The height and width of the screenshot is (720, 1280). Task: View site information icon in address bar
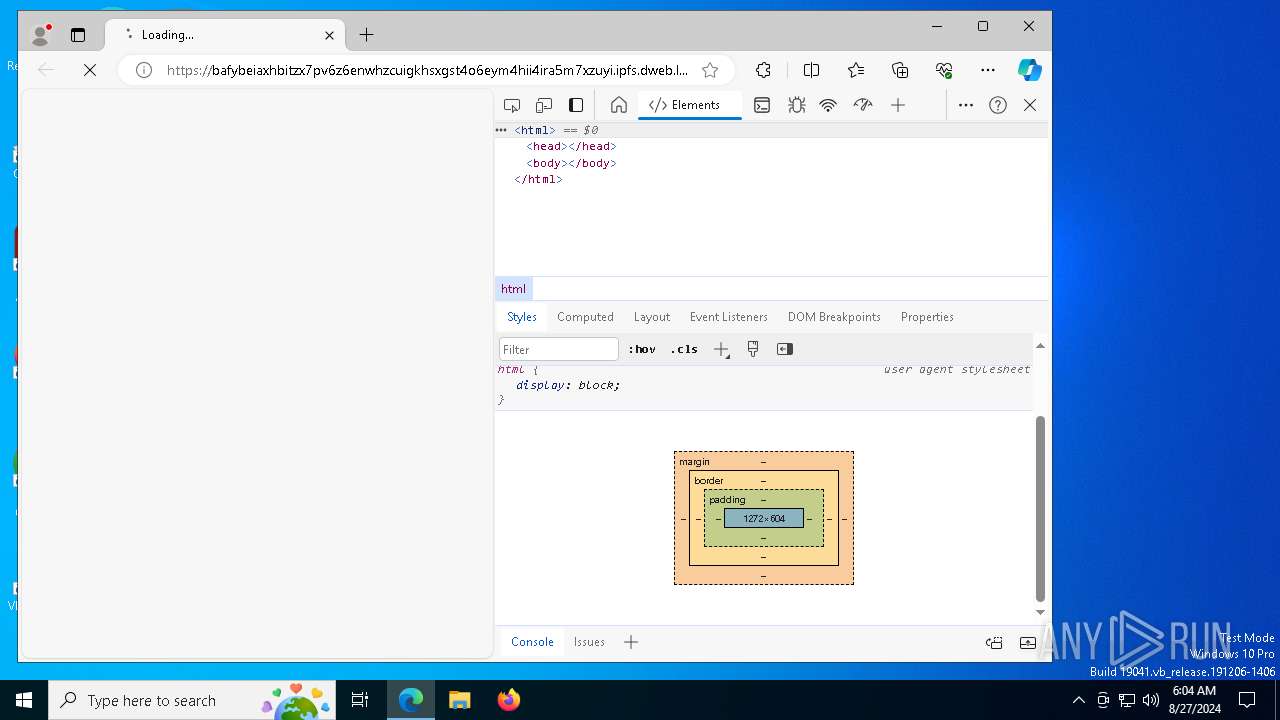click(144, 70)
